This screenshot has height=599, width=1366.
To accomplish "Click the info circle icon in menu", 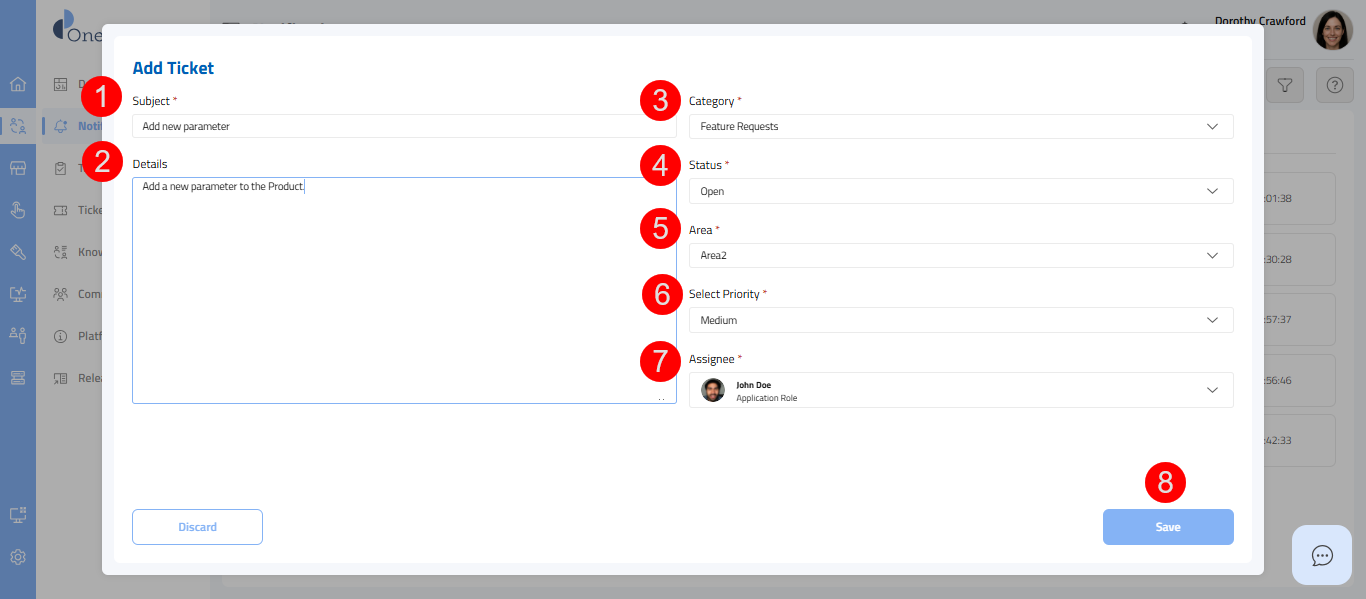I will 60,336.
